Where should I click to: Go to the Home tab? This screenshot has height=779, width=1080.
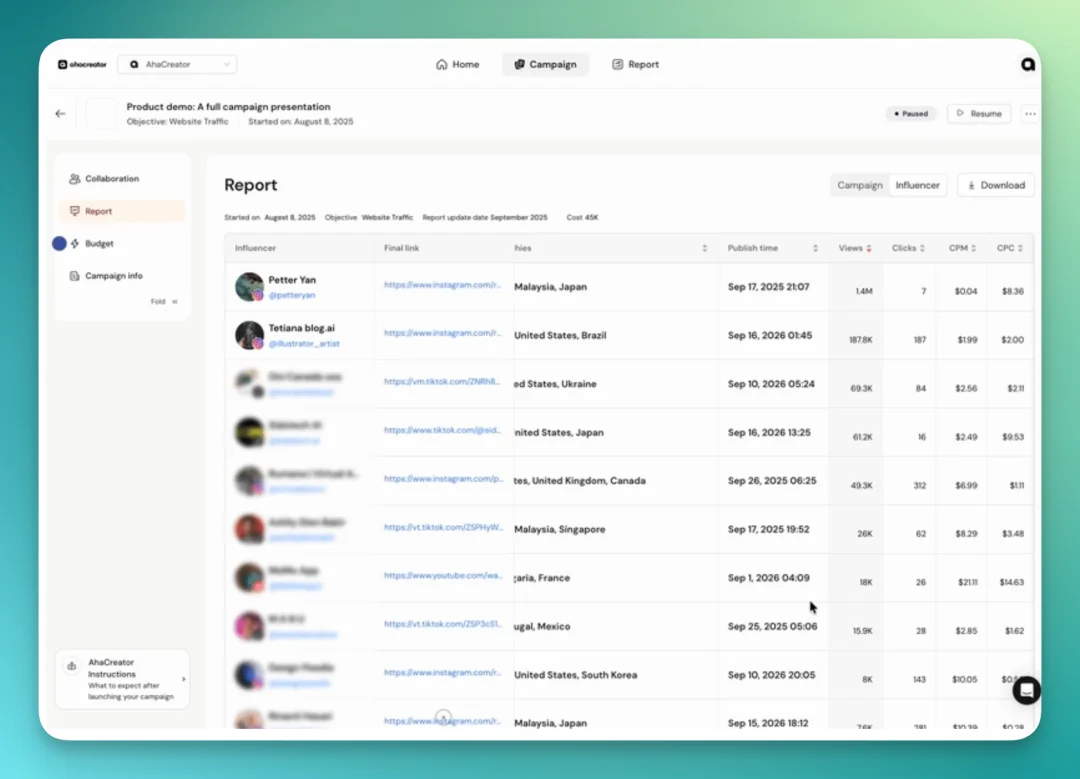pyautogui.click(x=457, y=64)
